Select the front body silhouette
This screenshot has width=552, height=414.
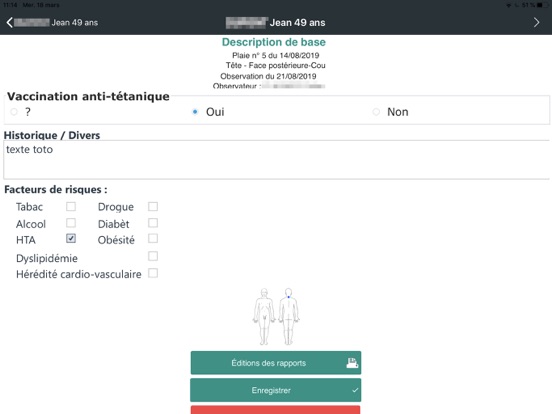pyautogui.click(x=264, y=316)
